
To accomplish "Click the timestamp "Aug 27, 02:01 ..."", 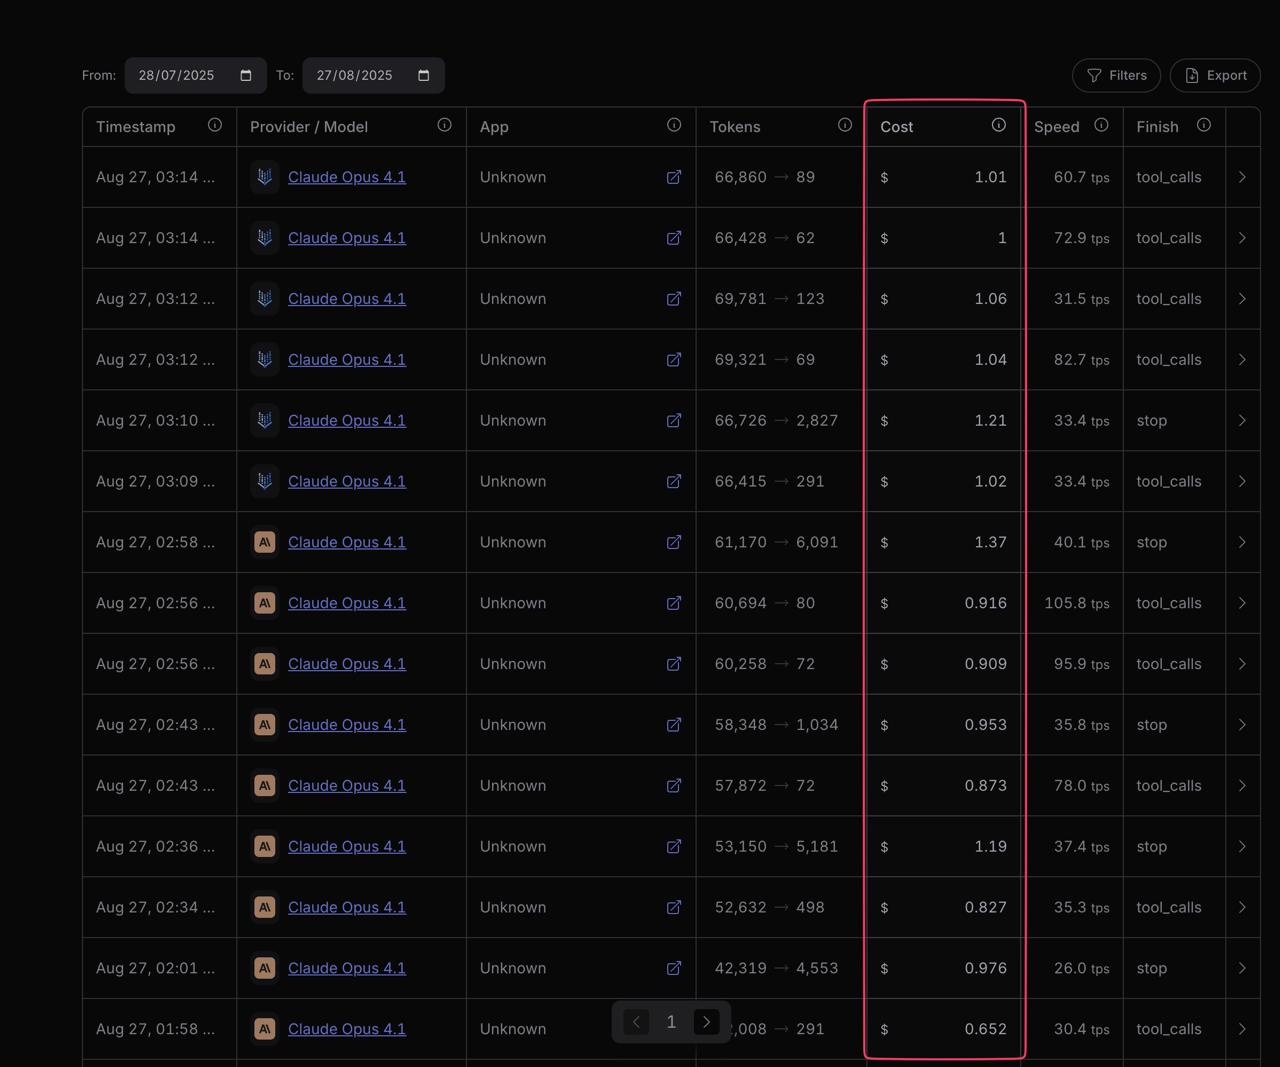I will [155, 968].
